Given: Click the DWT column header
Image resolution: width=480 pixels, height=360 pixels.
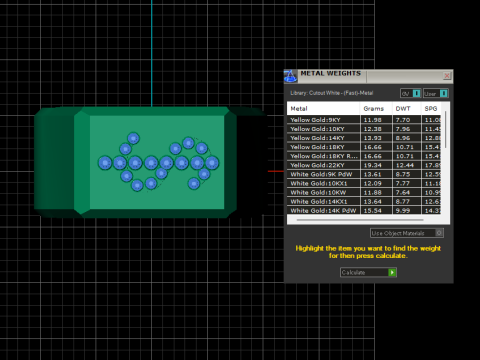Looking at the screenshot, I should 406,108.
